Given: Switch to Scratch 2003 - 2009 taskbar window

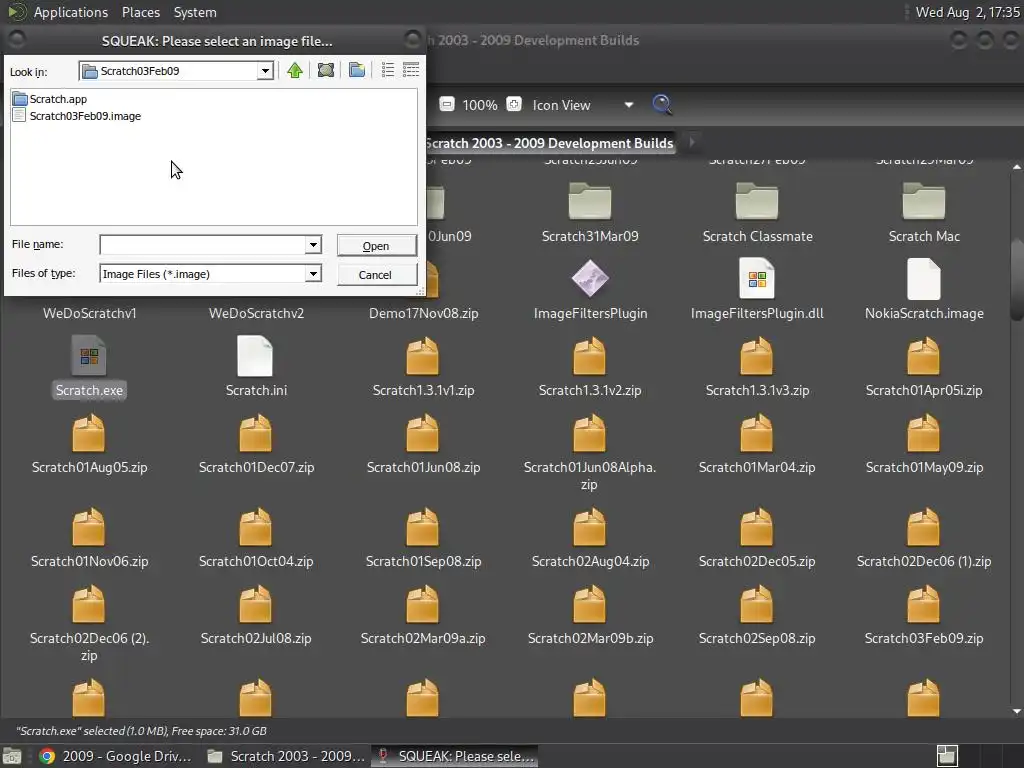Looking at the screenshot, I should click(286, 756).
